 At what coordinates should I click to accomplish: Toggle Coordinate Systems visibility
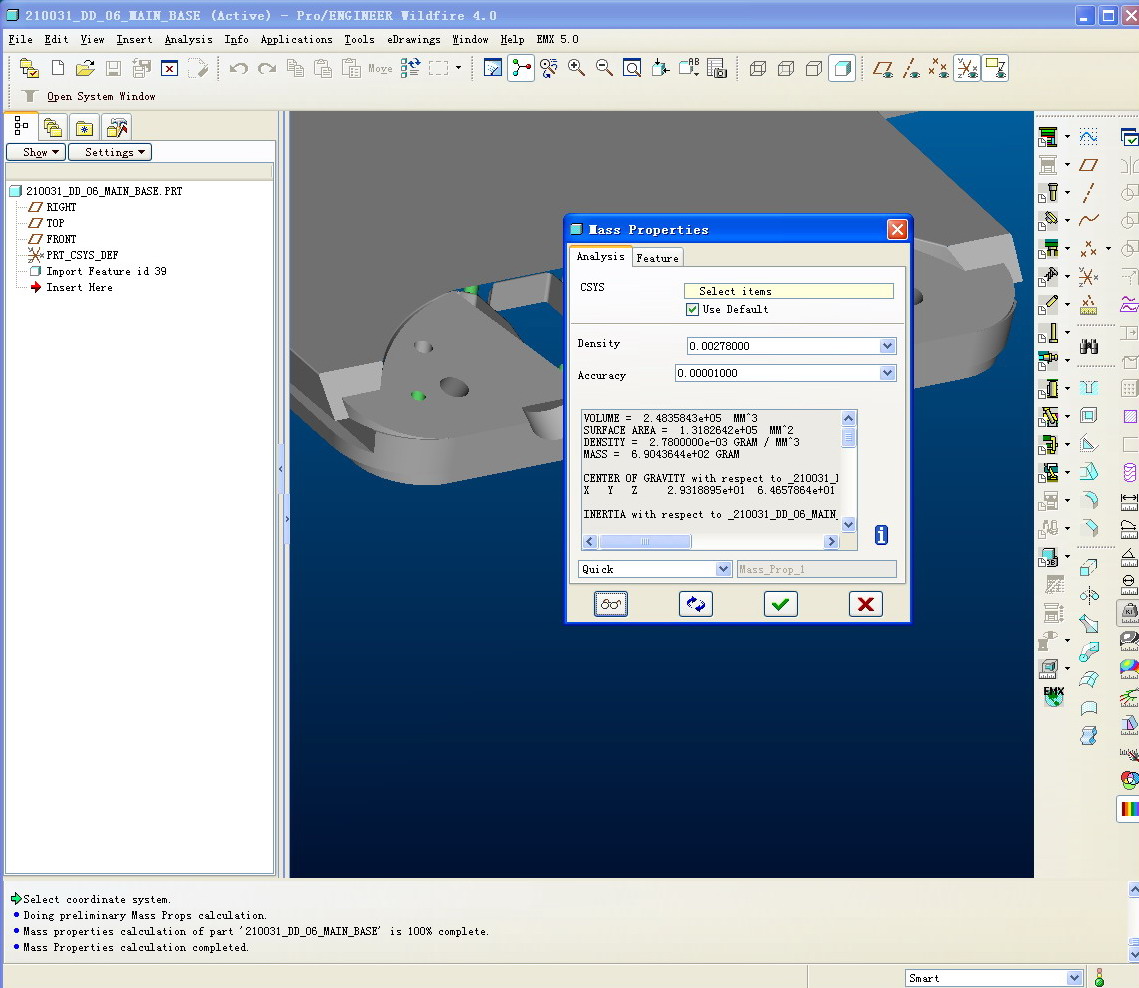point(967,68)
